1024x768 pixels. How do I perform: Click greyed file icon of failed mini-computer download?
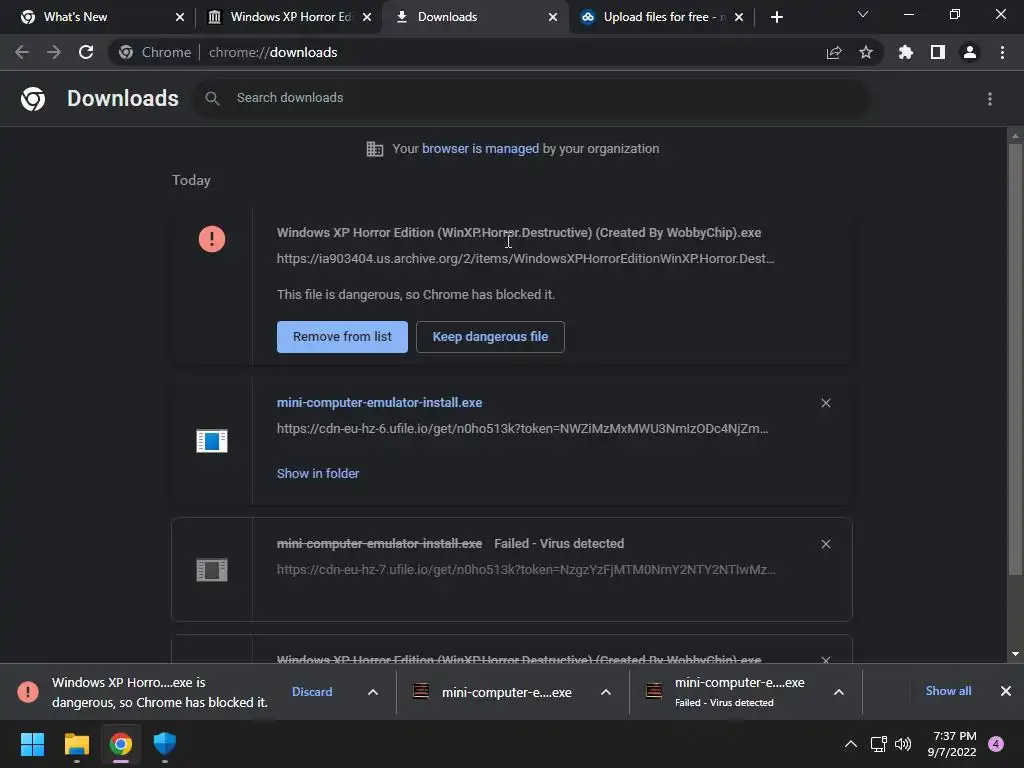tap(212, 570)
